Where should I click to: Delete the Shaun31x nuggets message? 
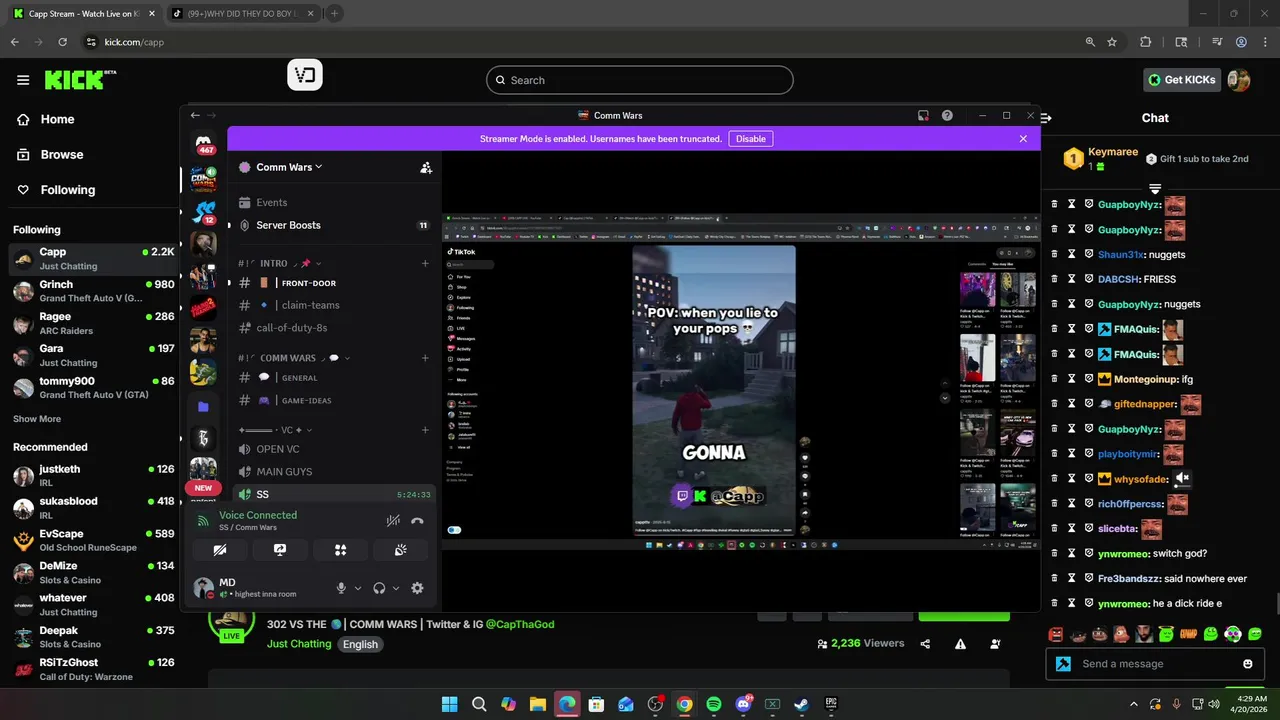click(x=1054, y=254)
